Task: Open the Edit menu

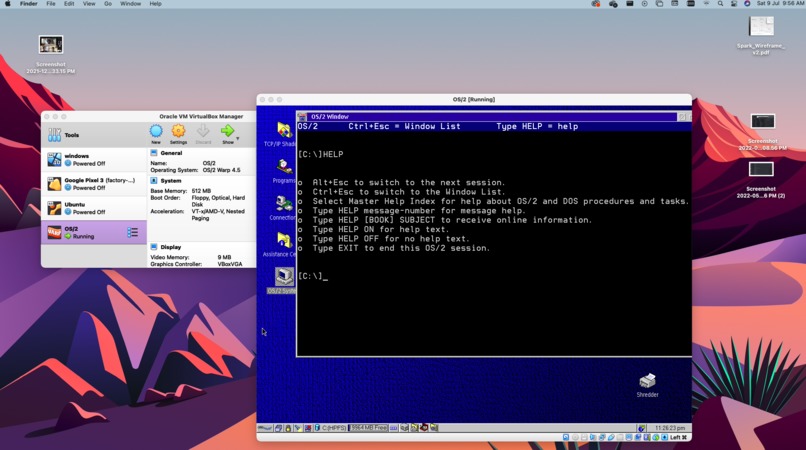Action: 69,4
